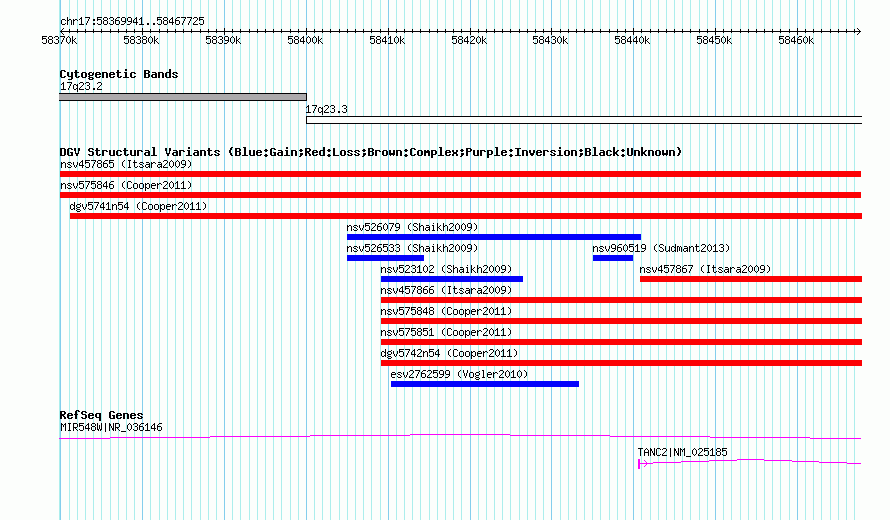Select the nsv575846 (Cooper2011) loss bar

(x=460, y=195)
